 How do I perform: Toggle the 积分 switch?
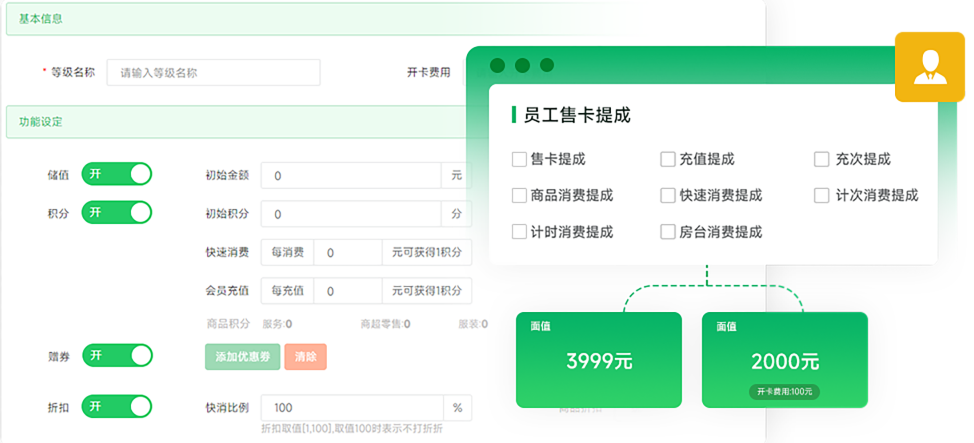117,212
